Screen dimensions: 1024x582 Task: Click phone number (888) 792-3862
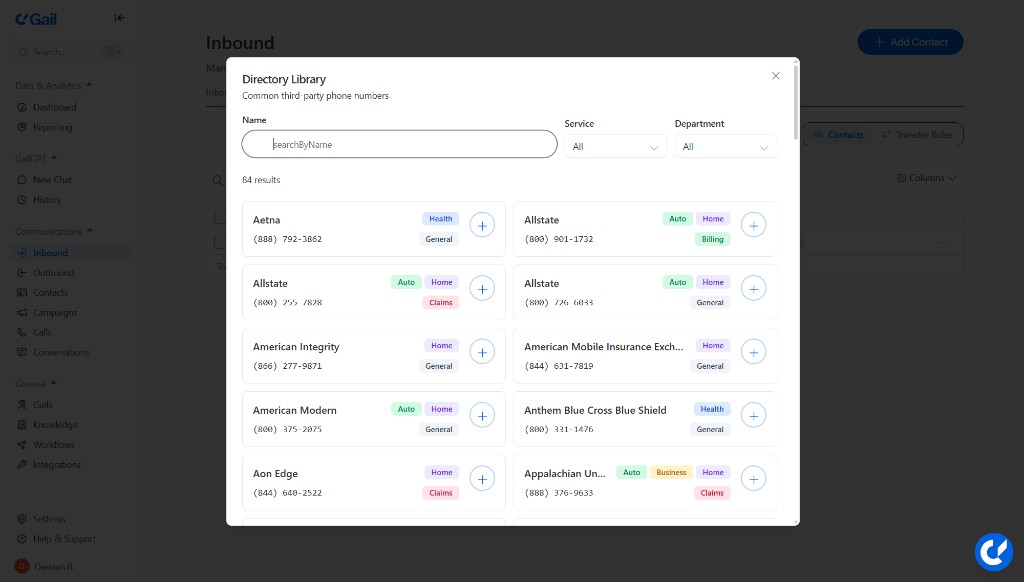tap(287, 239)
